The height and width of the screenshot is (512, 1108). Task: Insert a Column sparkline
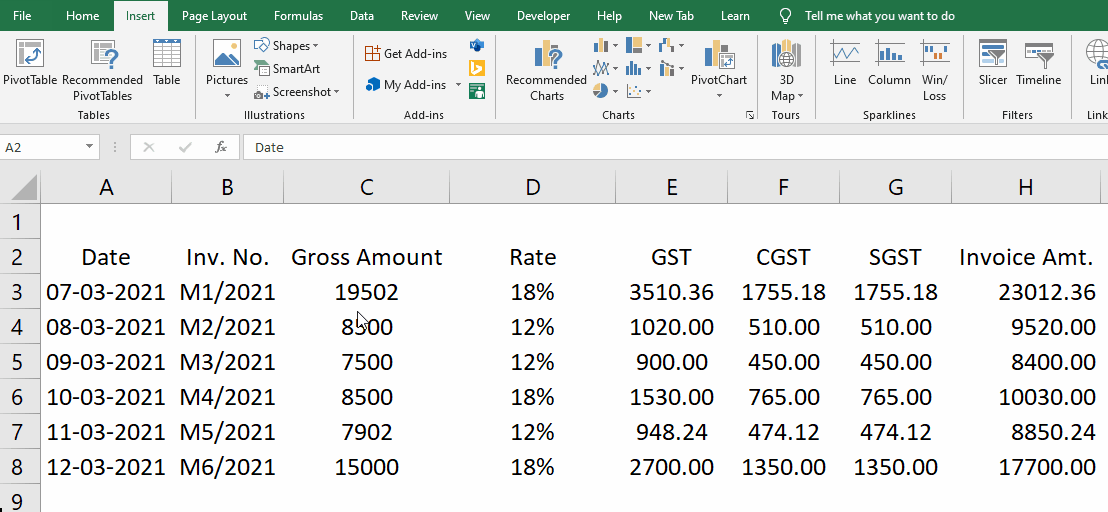coord(890,63)
